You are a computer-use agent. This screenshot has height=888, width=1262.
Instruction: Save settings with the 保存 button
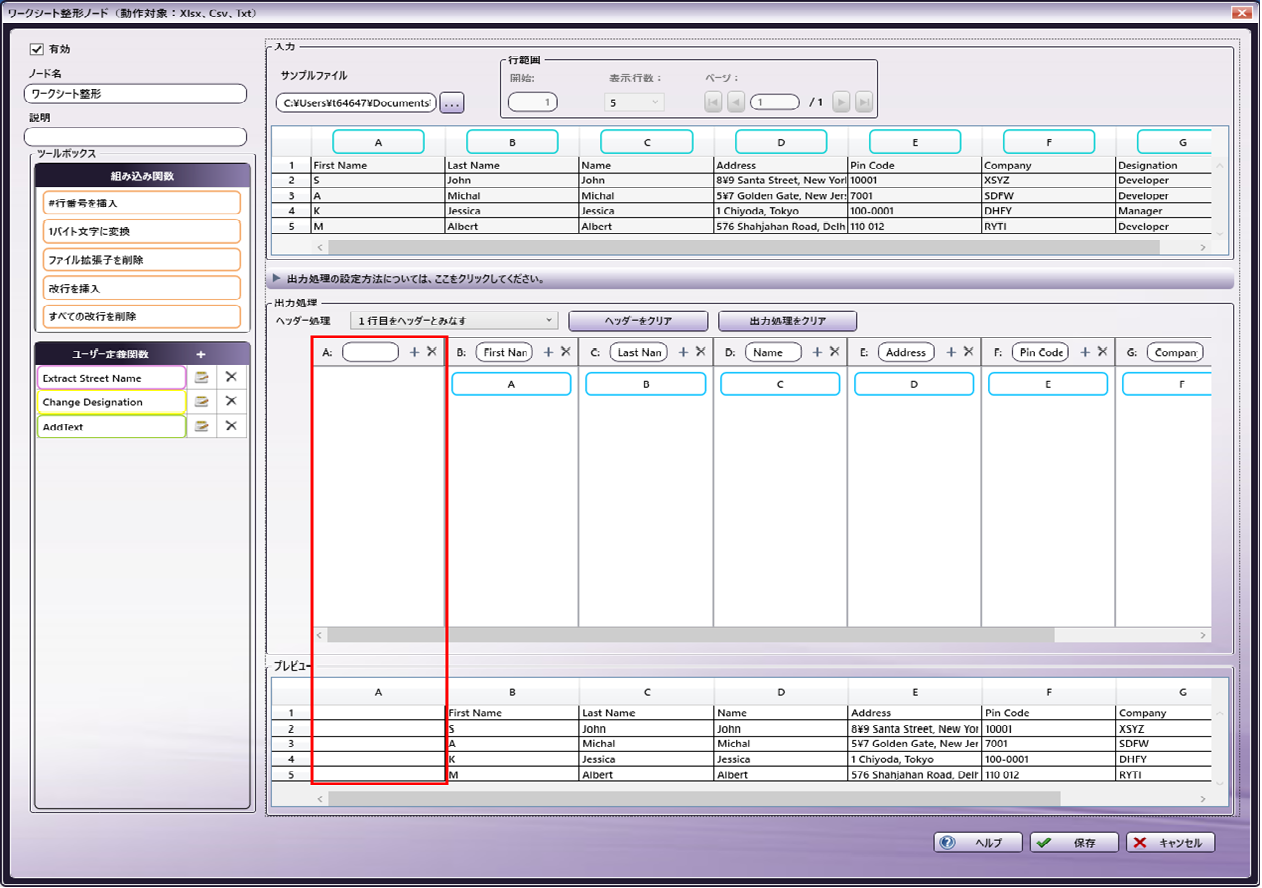click(x=1075, y=843)
